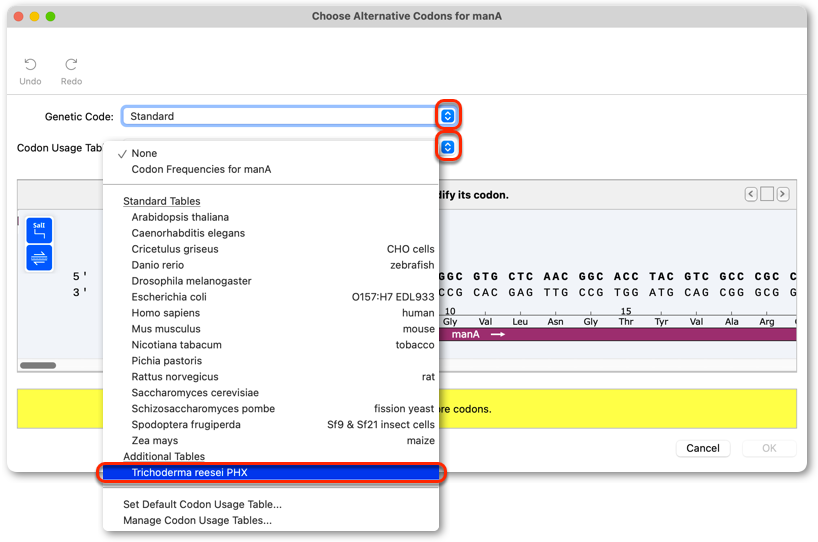Choose Homo sapiens human table
The image size is (818, 542).
pyautogui.click(x=271, y=313)
